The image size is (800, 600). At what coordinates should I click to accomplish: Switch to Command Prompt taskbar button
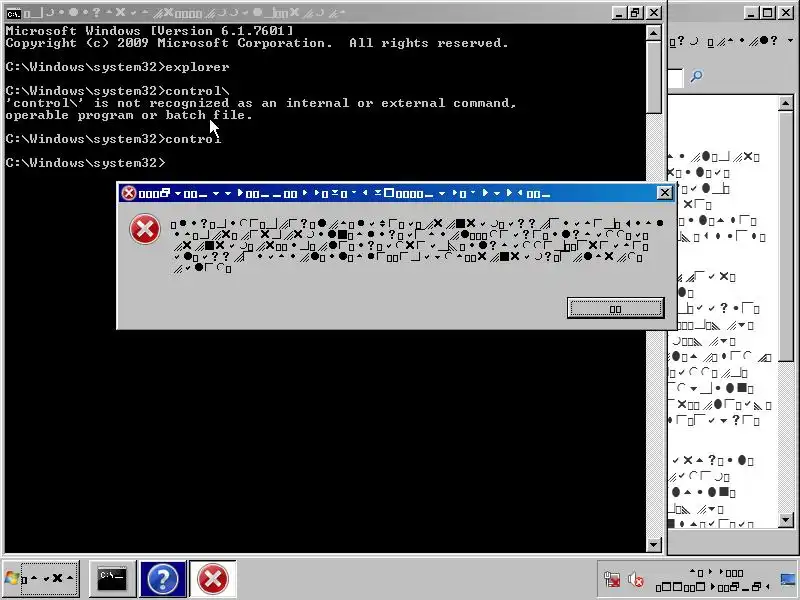[x=112, y=579]
